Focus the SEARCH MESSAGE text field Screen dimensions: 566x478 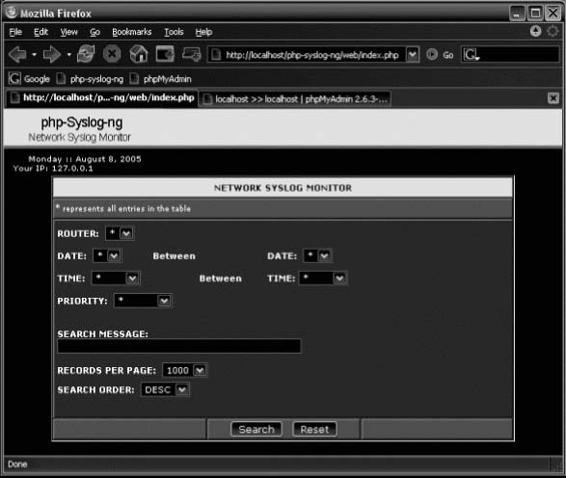(x=179, y=346)
